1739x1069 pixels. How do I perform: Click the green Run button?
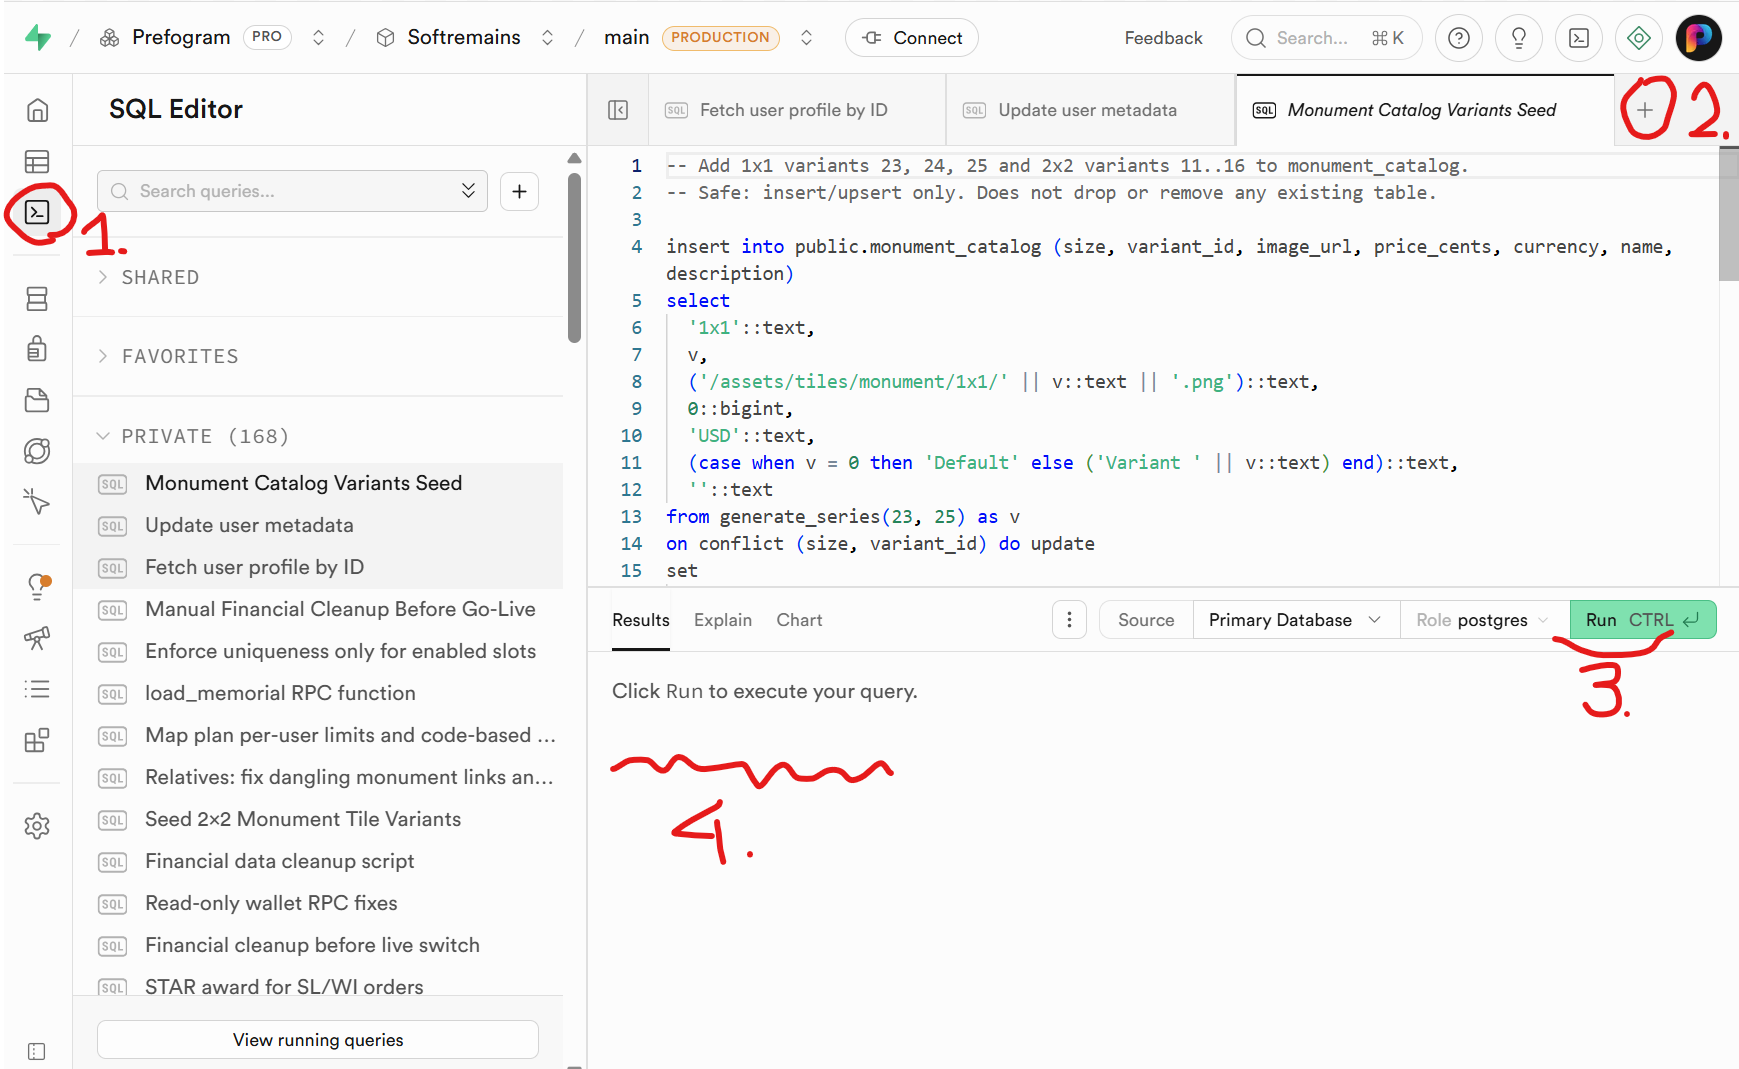1641,620
